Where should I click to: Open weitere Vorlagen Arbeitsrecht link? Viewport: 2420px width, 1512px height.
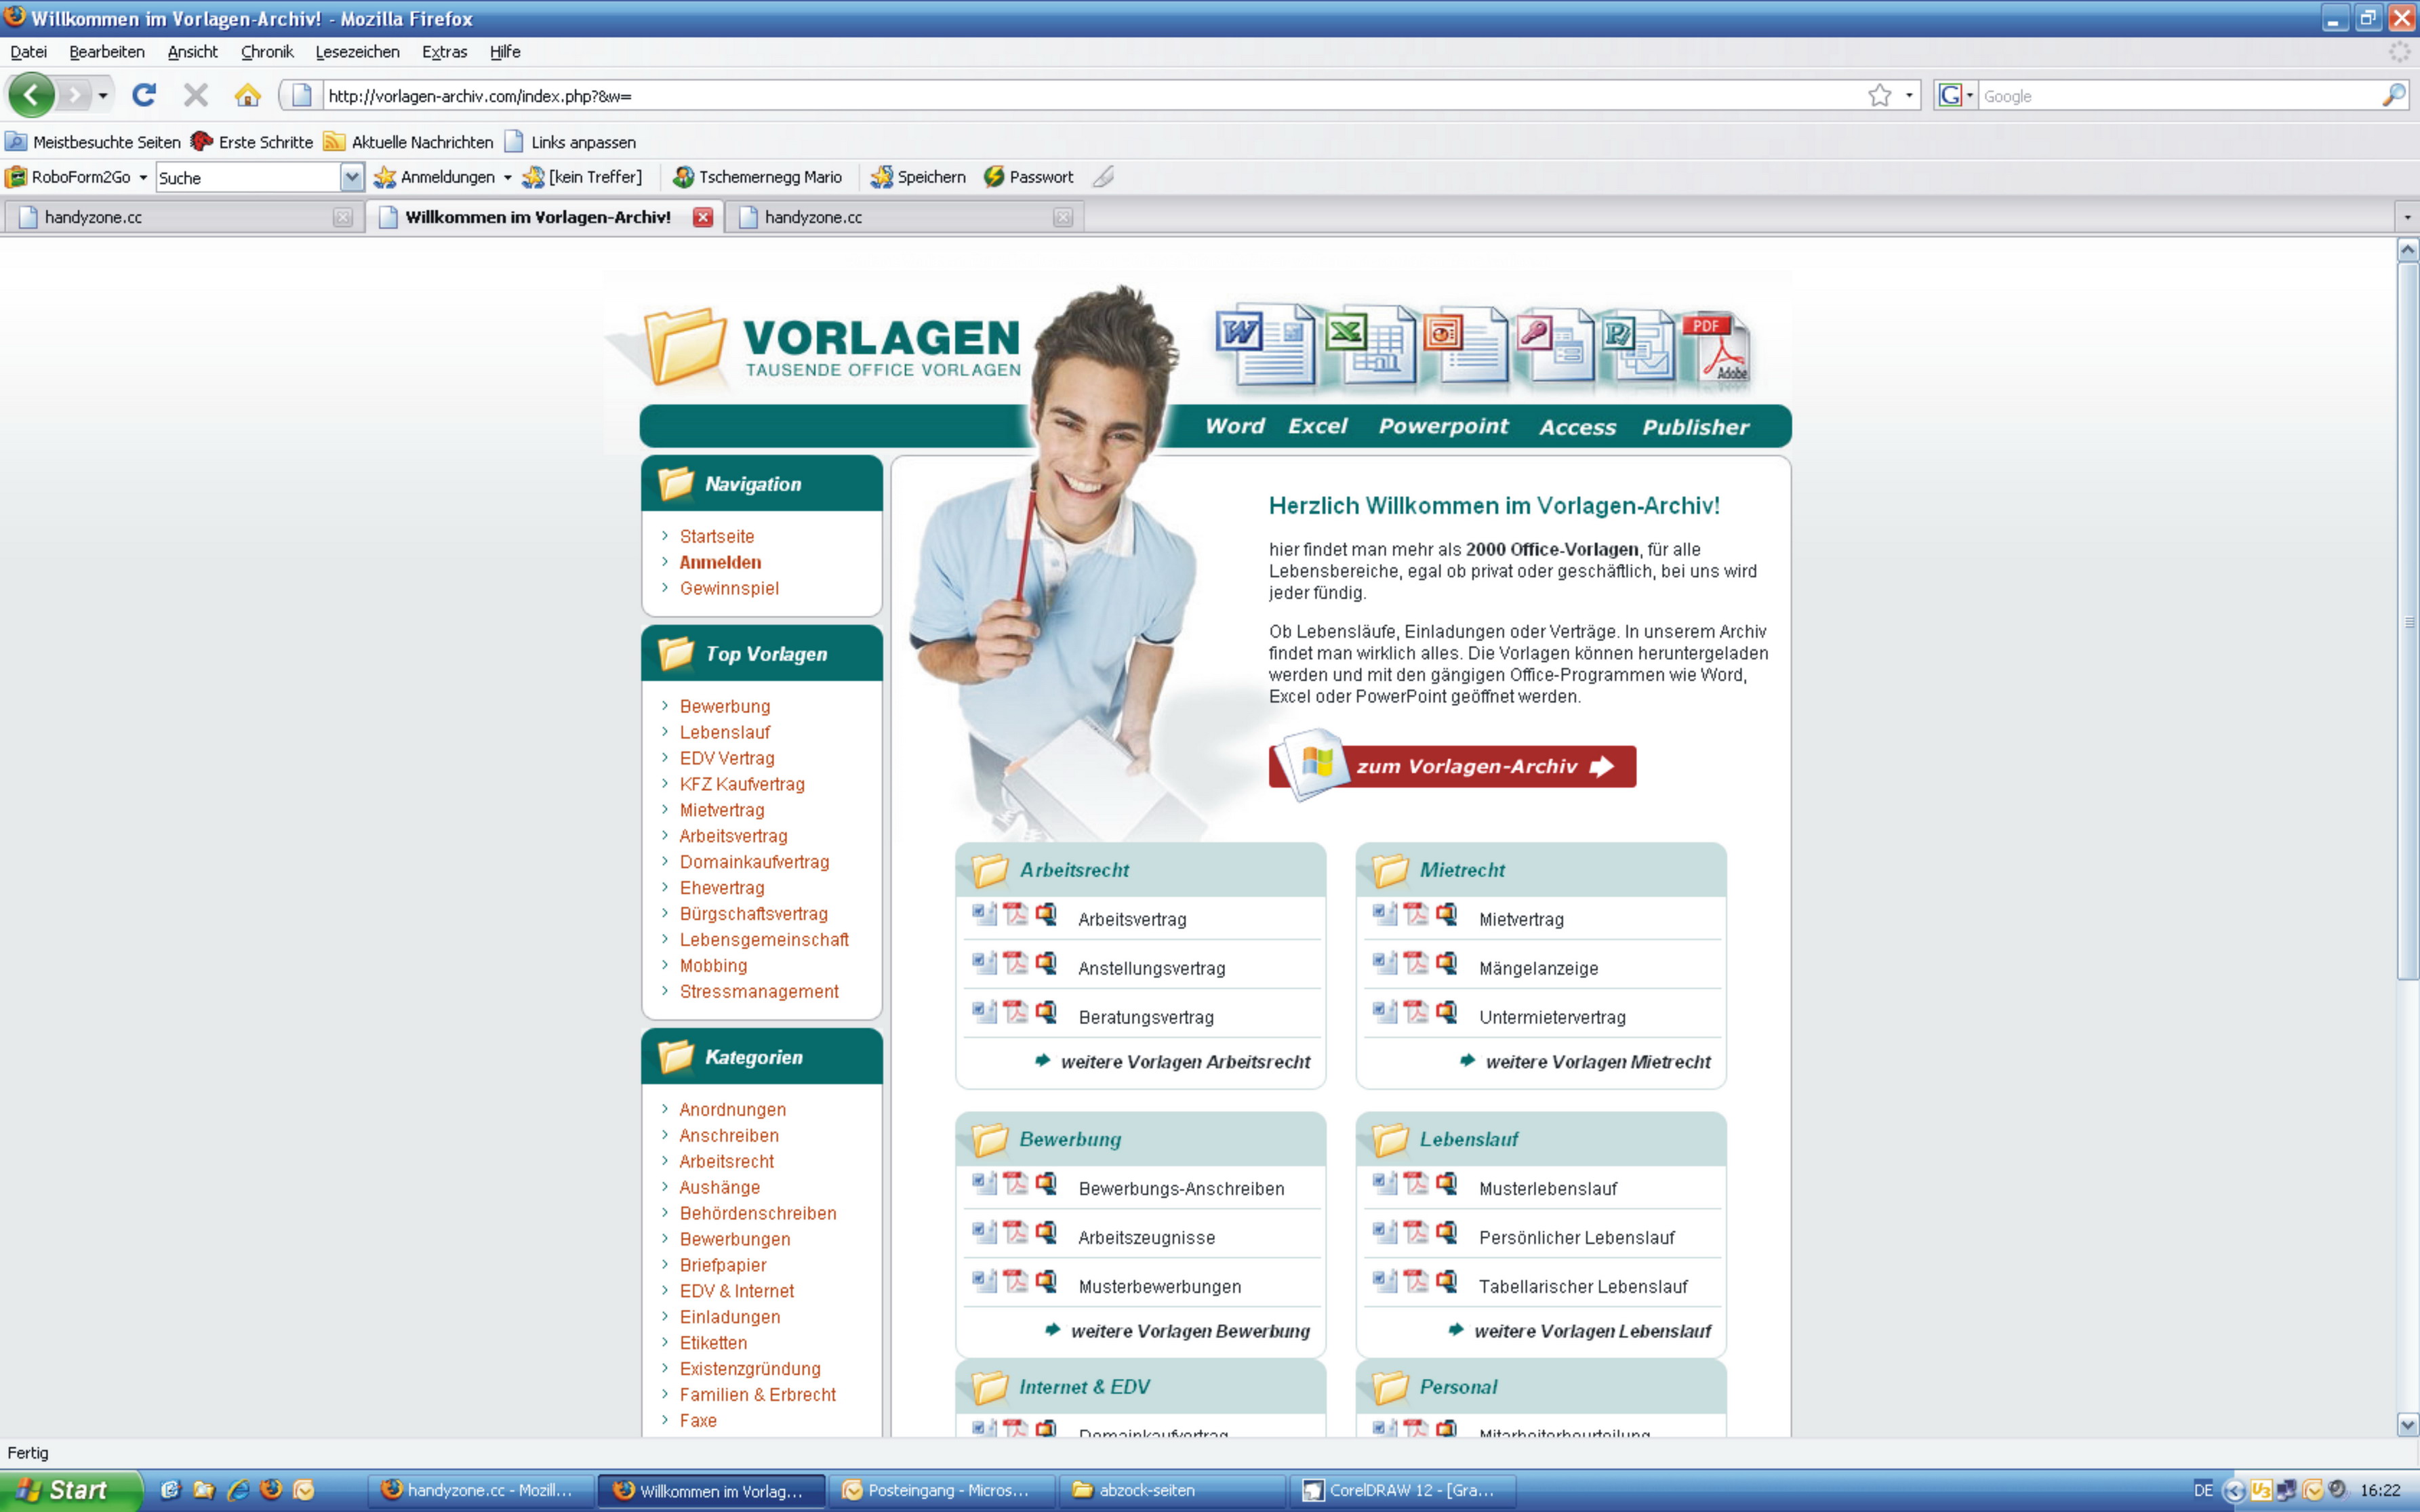(x=1185, y=1062)
